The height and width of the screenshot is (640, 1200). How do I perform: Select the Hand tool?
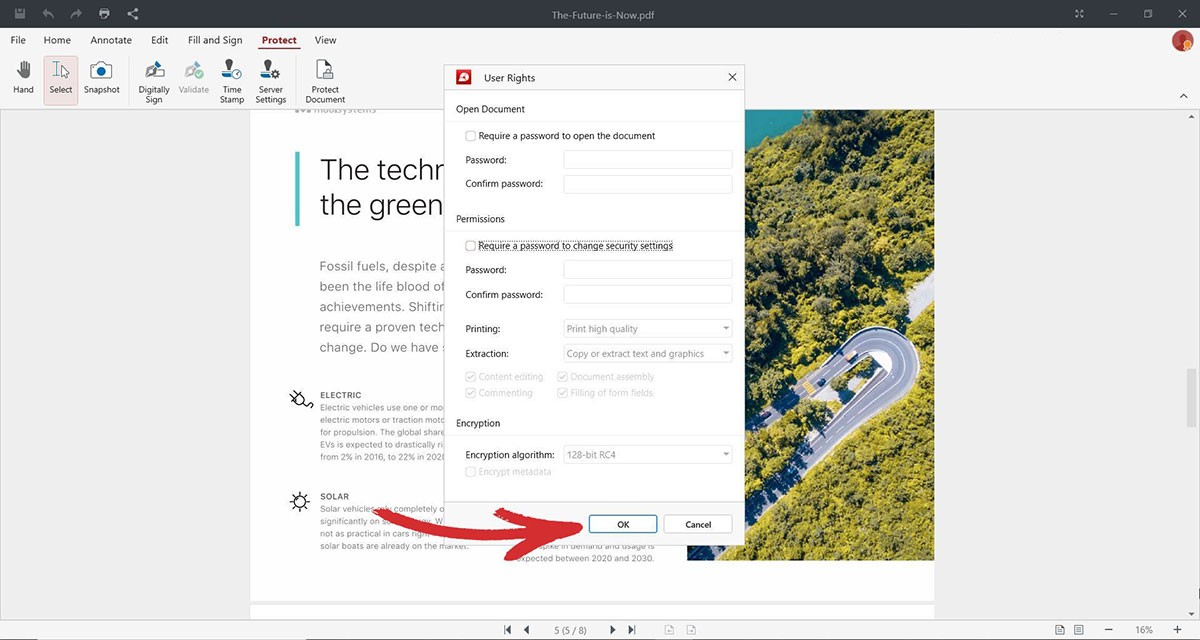point(23,78)
